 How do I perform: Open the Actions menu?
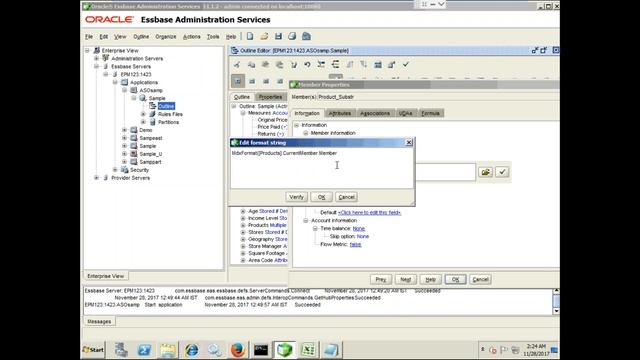[191, 37]
